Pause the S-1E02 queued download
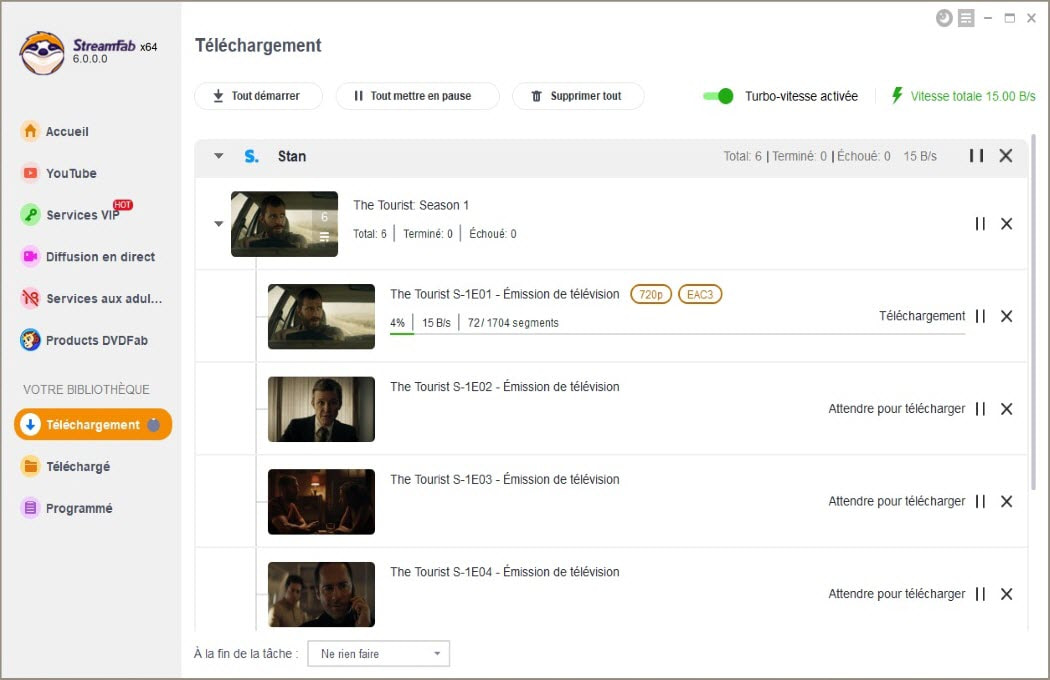This screenshot has width=1050, height=680. [x=980, y=409]
